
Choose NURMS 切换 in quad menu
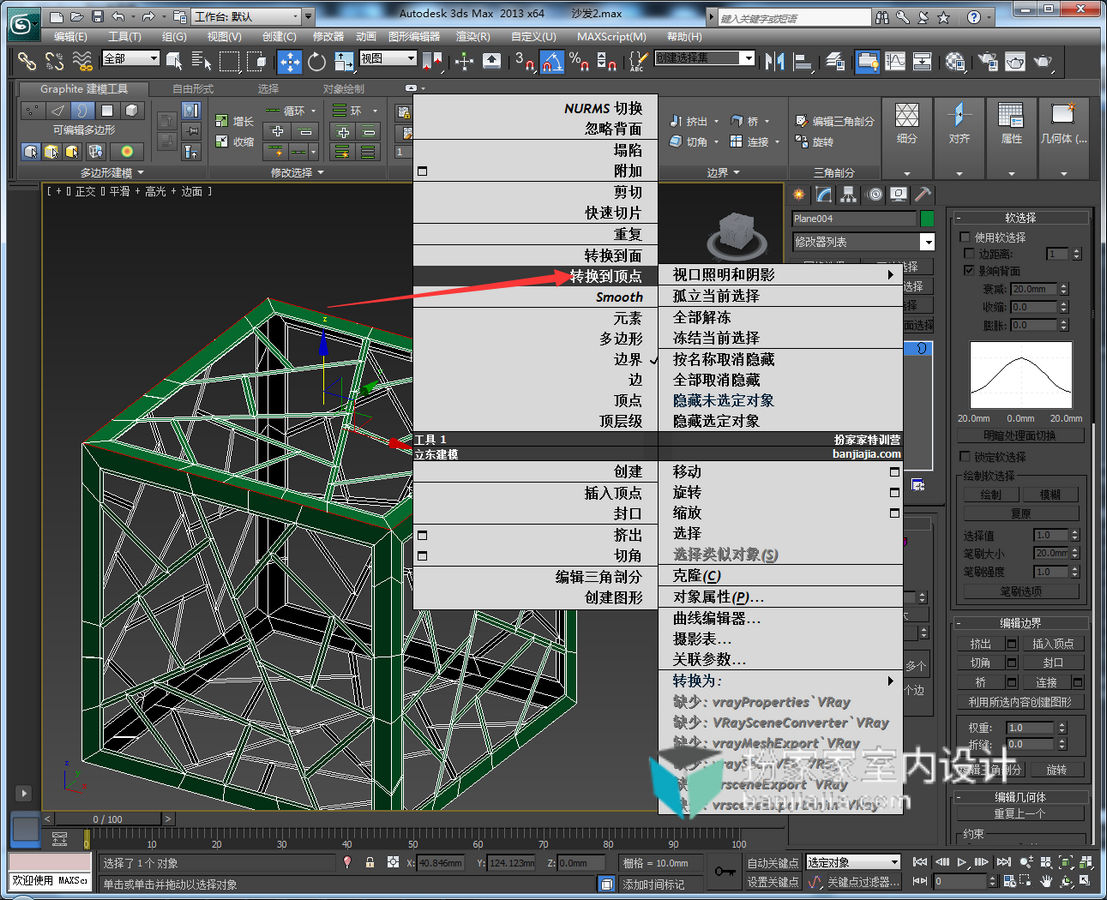[x=535, y=108]
